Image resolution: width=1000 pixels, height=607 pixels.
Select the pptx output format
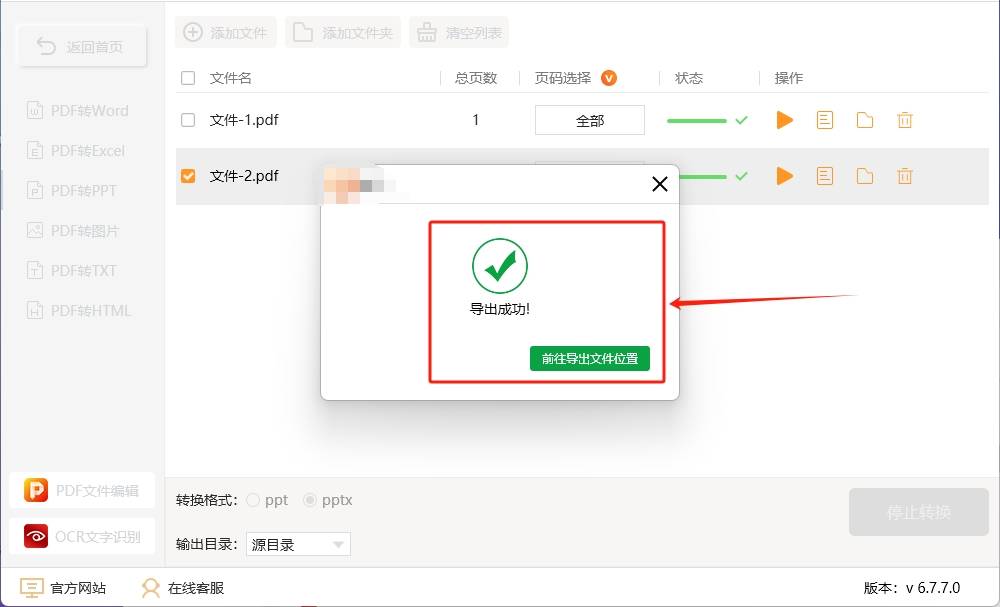tap(310, 500)
